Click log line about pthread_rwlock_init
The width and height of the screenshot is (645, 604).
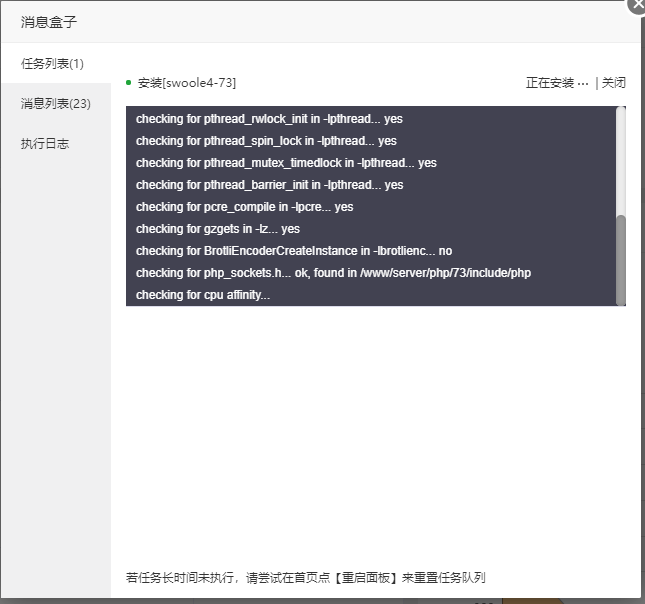[269, 119]
